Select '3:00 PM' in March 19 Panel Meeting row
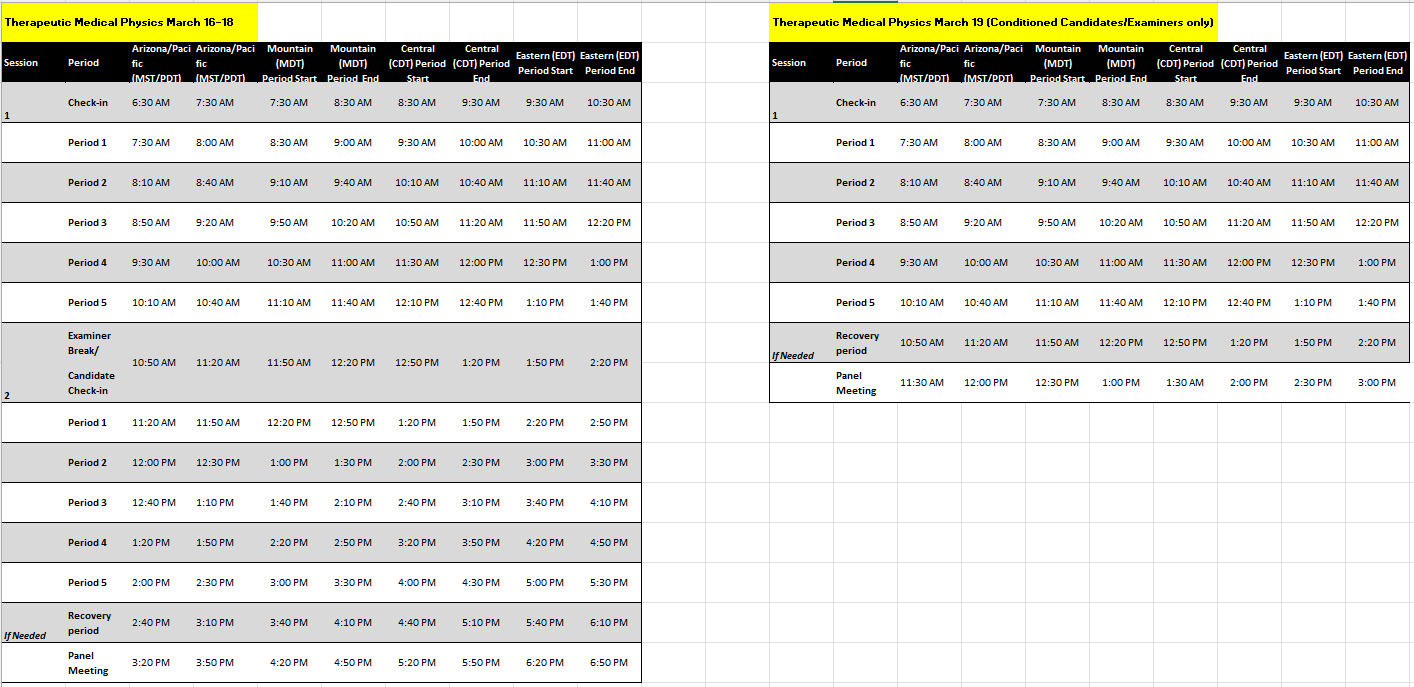This screenshot has width=1414, height=687. pos(1377,383)
